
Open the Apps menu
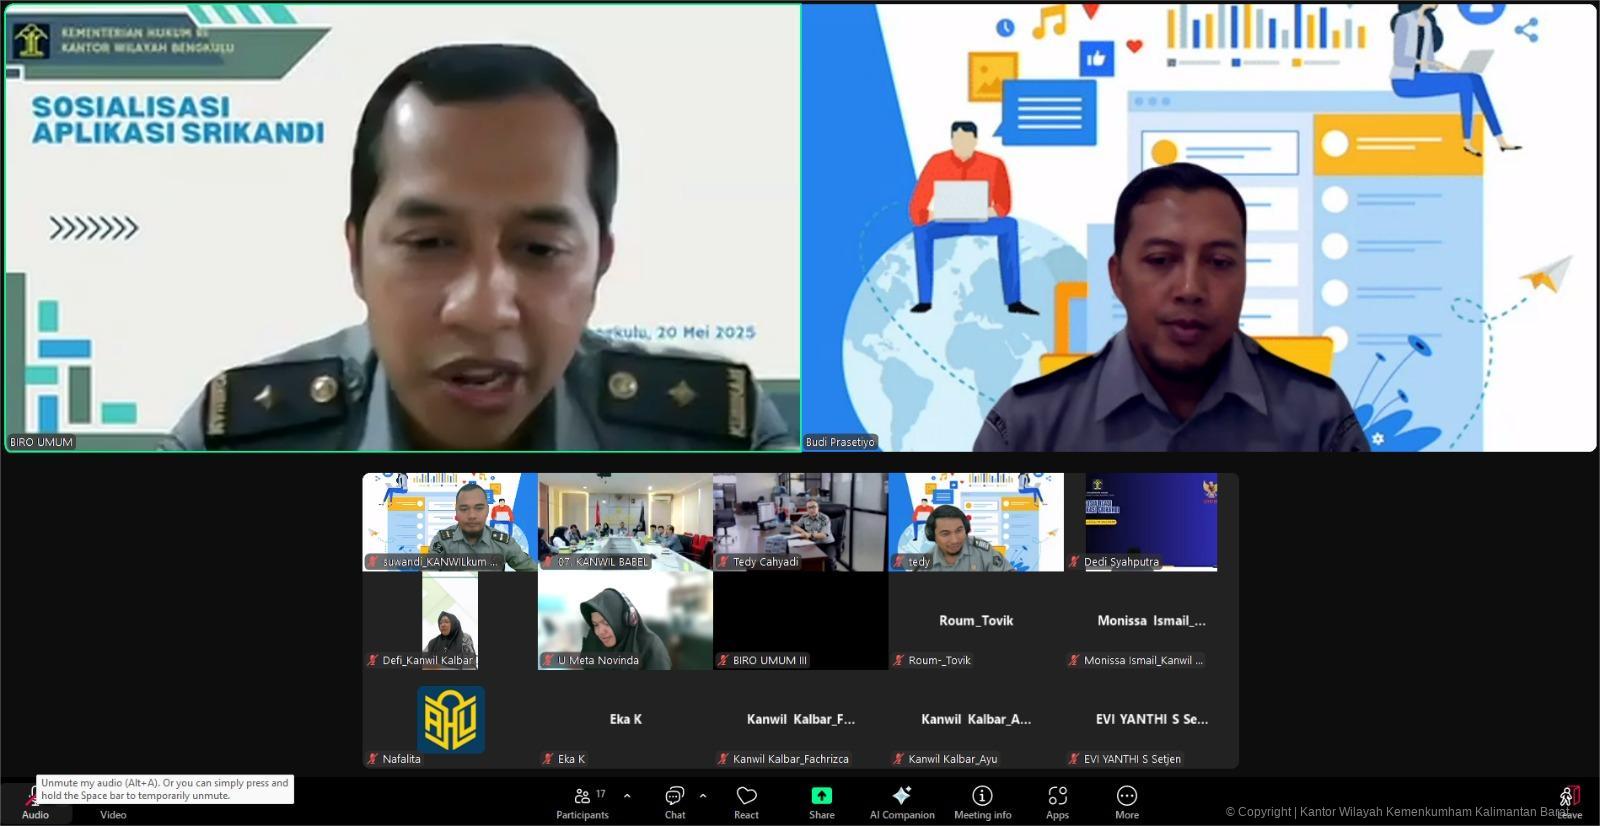tap(1057, 802)
